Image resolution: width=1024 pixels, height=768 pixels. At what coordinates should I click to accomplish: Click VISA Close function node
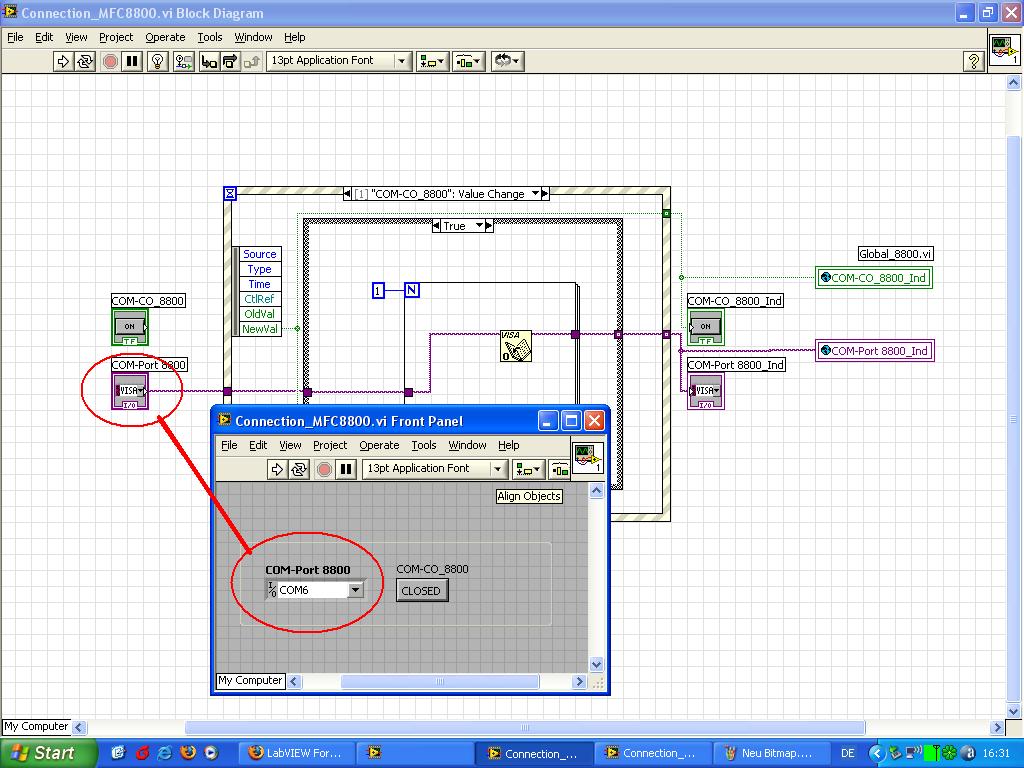[516, 346]
